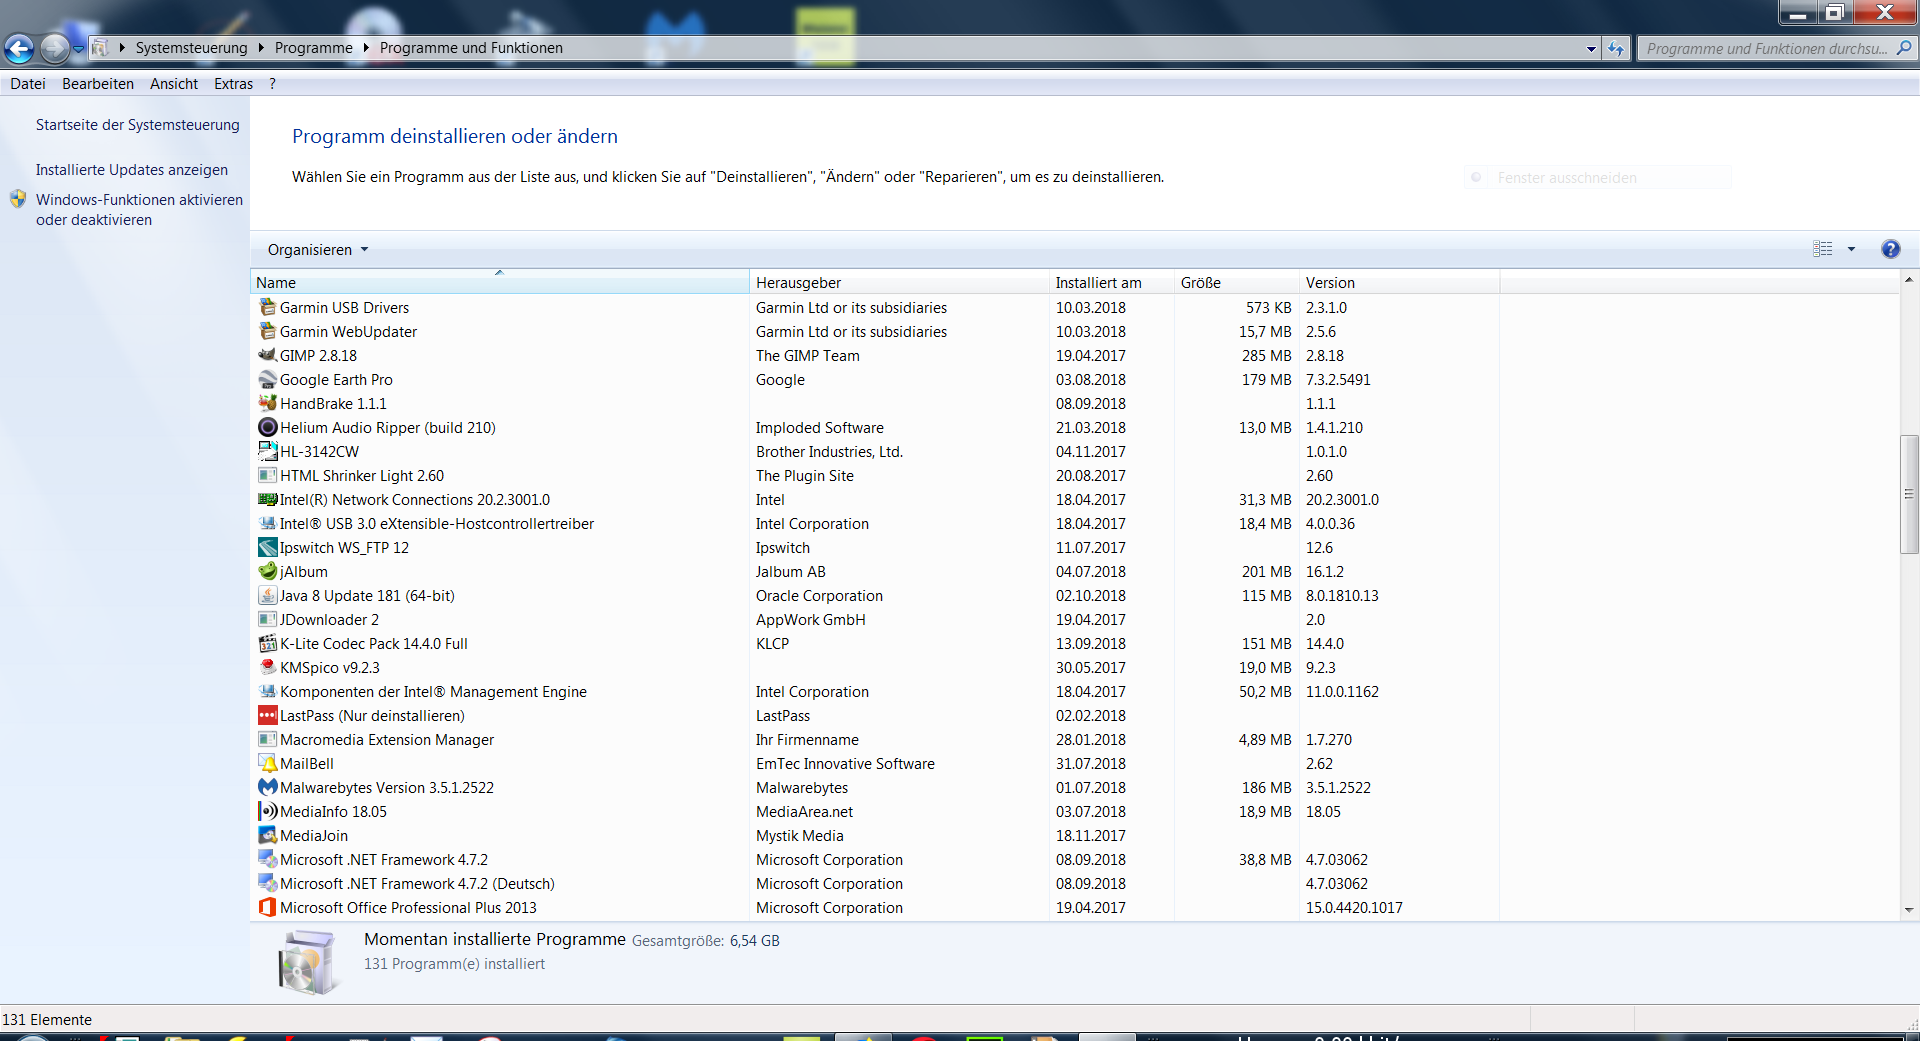Select the Helium Audio Ripper icon
Viewport: 1920px width, 1041px height.
tap(267, 427)
